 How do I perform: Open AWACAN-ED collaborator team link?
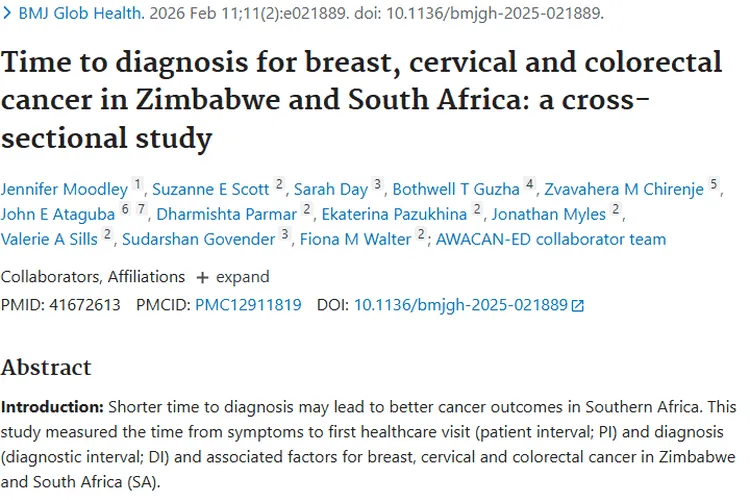(x=550, y=239)
